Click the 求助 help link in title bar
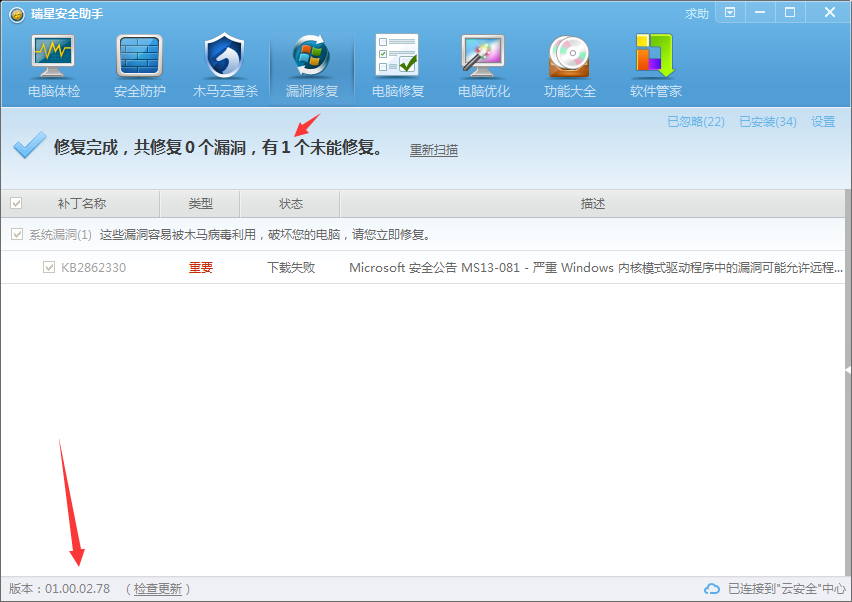Viewport: 852px width, 602px height. (x=697, y=14)
